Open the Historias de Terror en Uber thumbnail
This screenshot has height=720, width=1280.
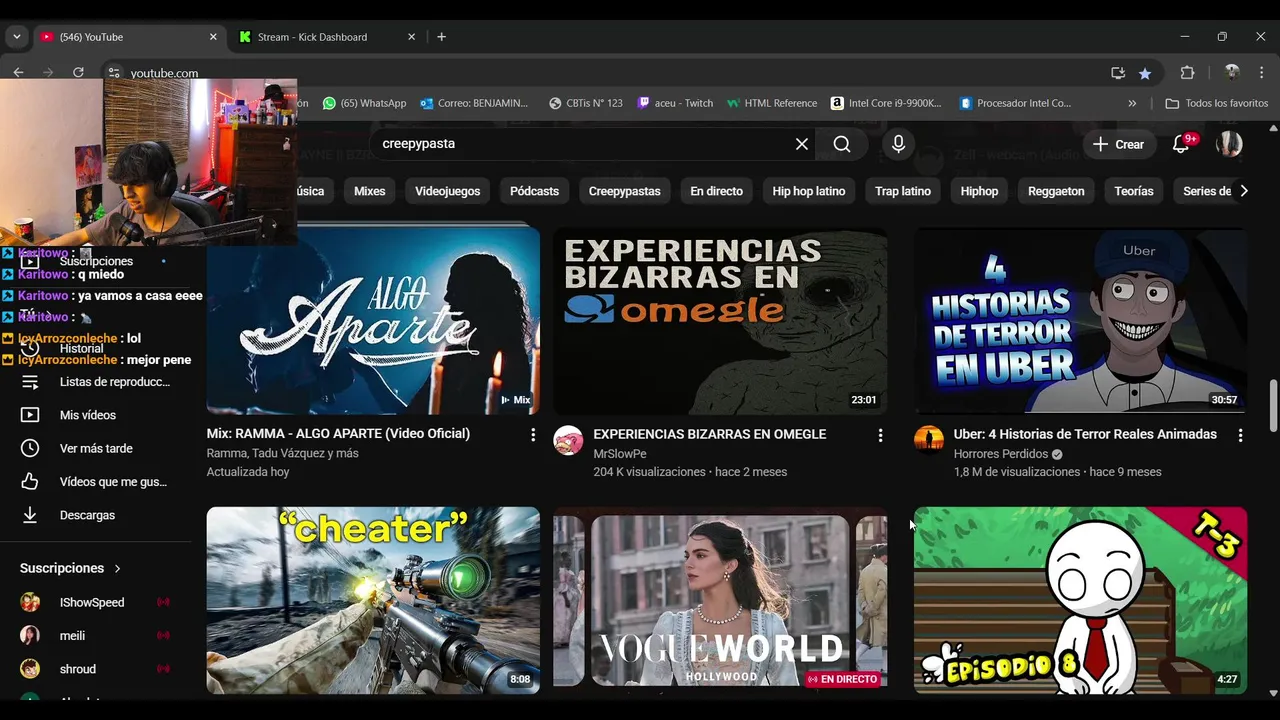coord(1080,321)
